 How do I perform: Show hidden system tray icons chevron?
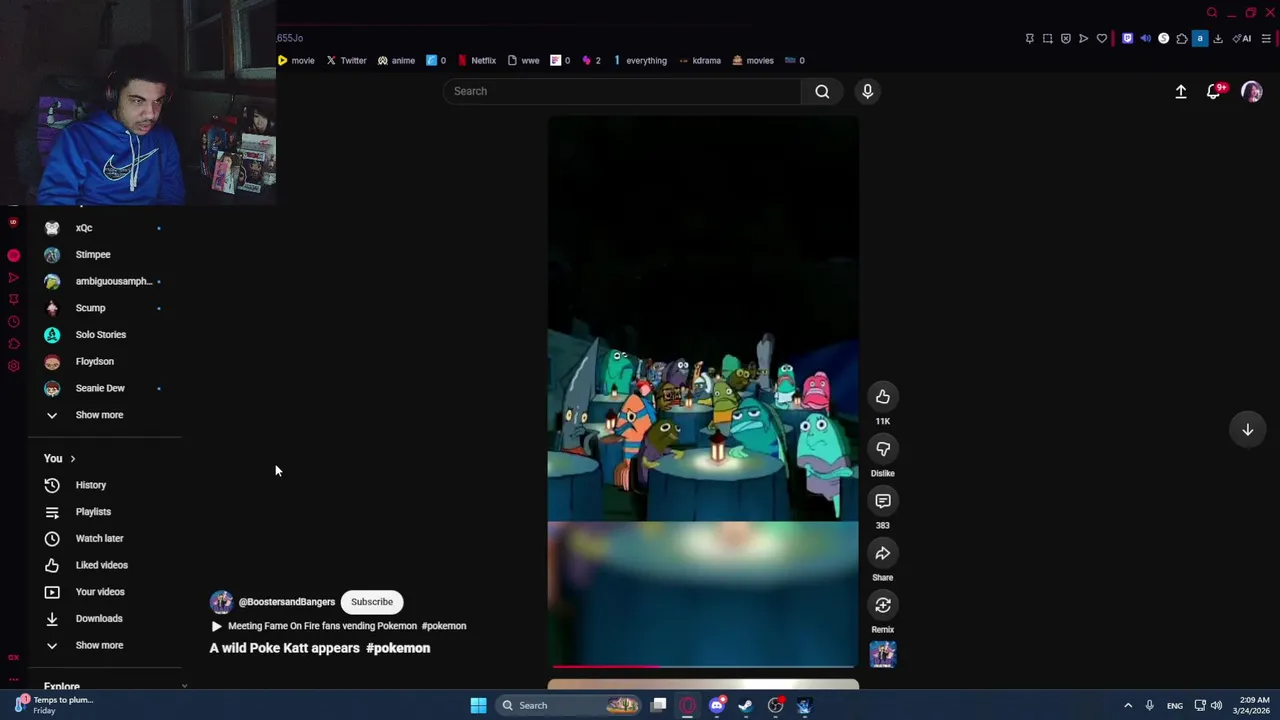click(1128, 706)
